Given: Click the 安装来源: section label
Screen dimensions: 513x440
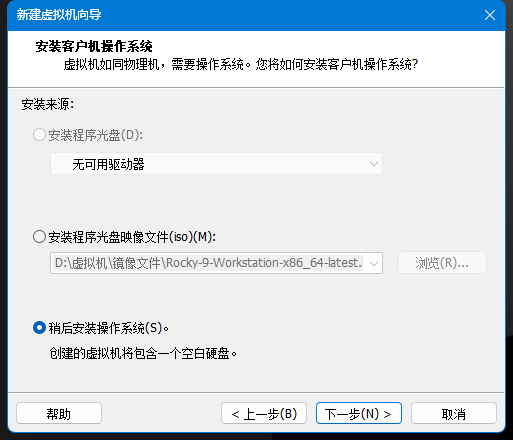Looking at the screenshot, I should 48,104.
